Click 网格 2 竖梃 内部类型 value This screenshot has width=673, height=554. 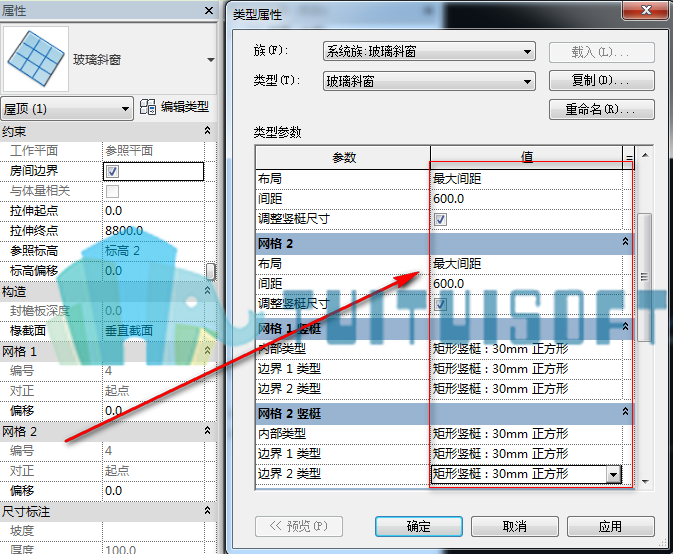(527, 434)
